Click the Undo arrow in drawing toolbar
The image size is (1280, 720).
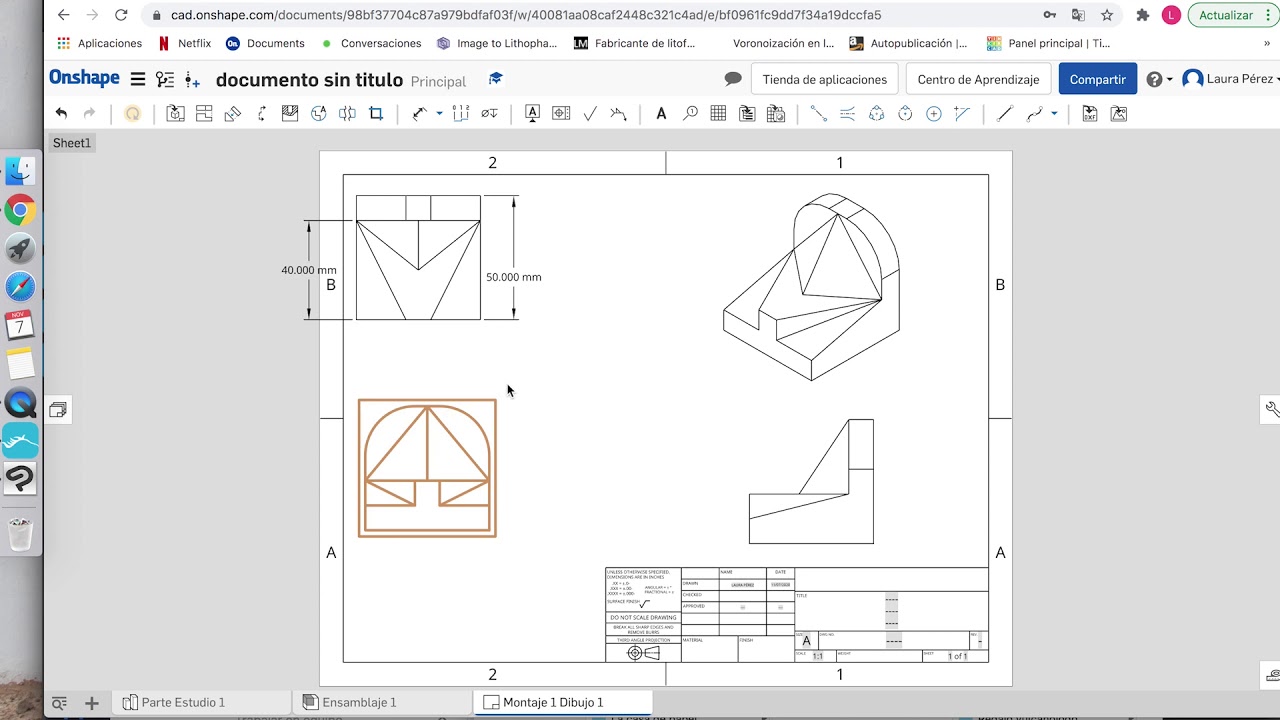point(62,114)
